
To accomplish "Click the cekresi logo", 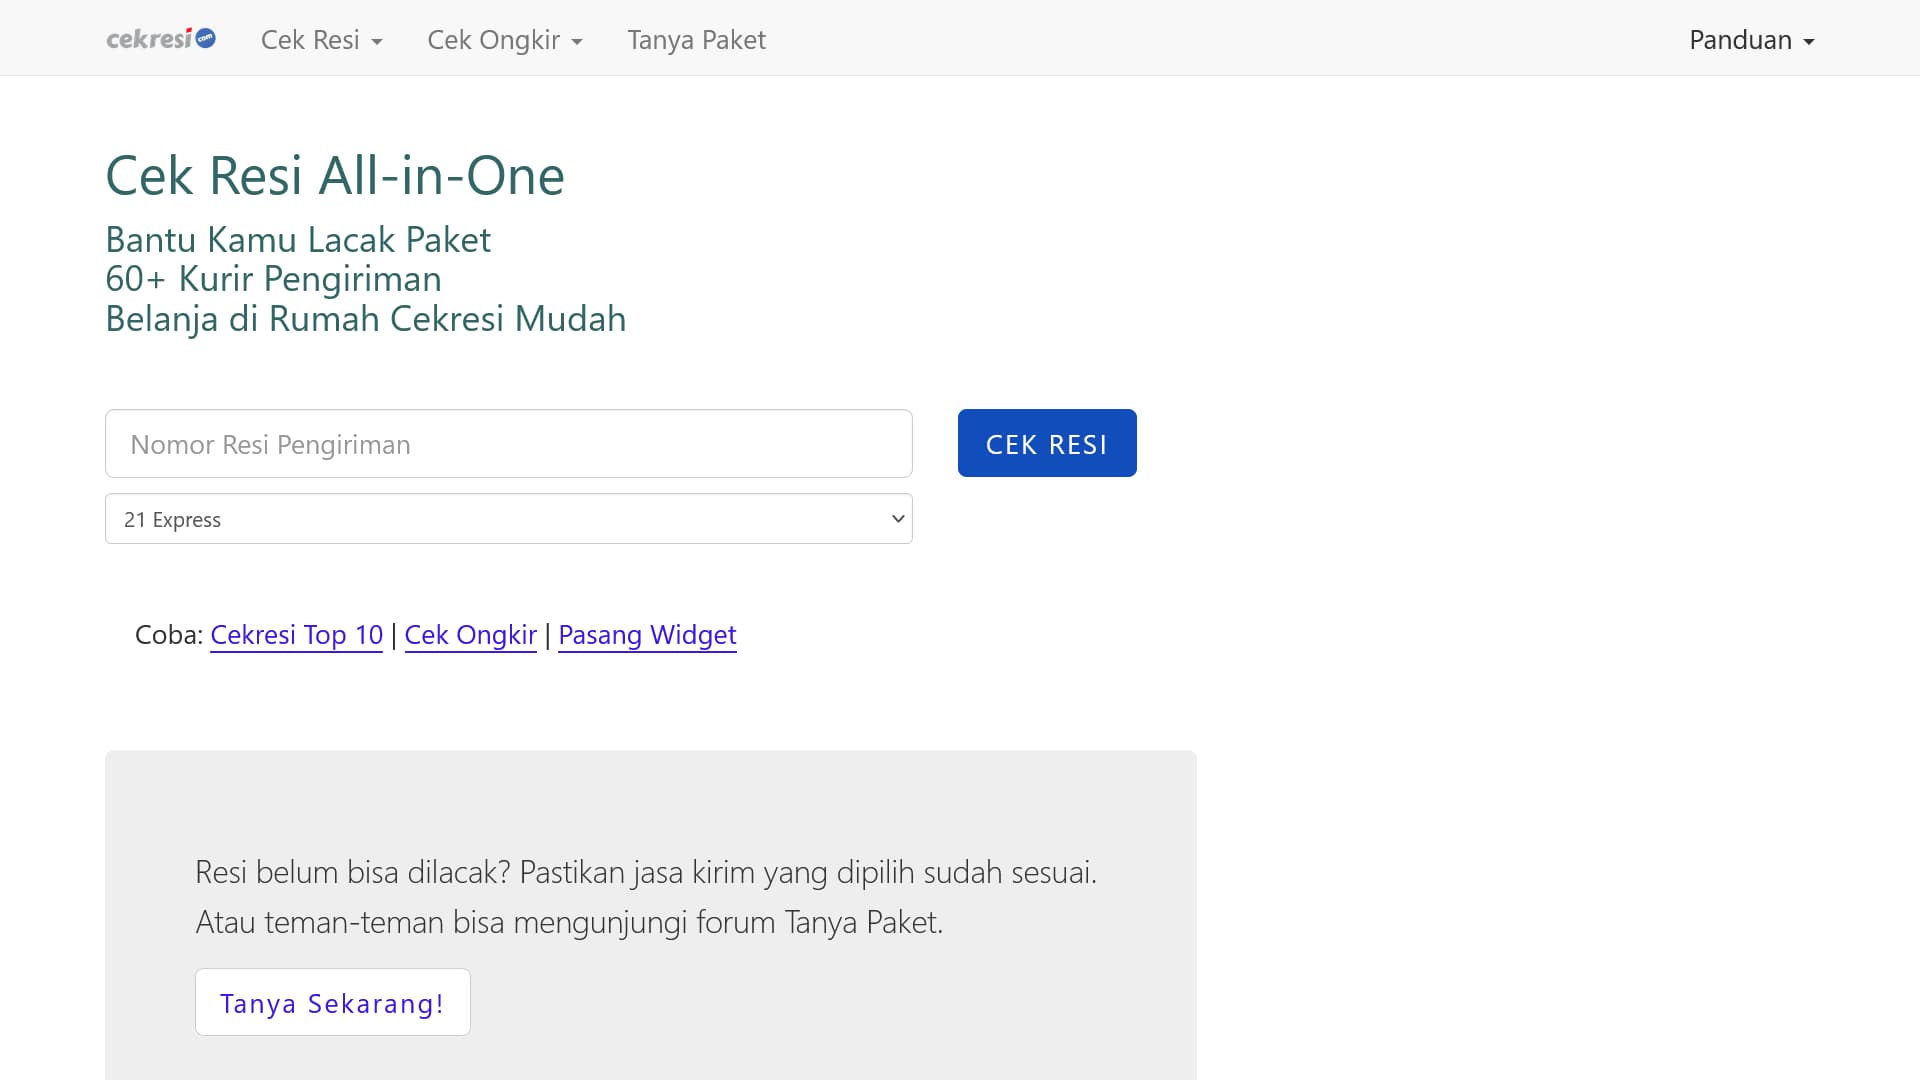I will point(160,38).
